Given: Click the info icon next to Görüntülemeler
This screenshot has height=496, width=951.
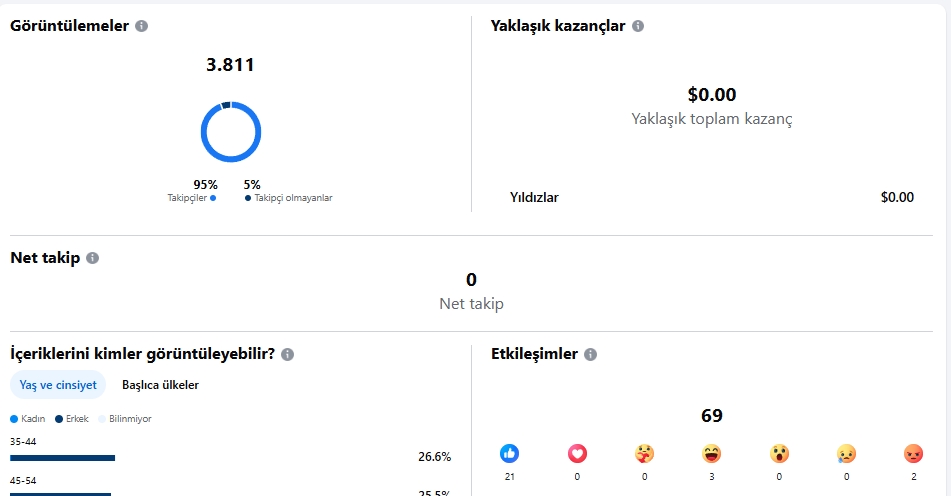Looking at the screenshot, I should [141, 26].
